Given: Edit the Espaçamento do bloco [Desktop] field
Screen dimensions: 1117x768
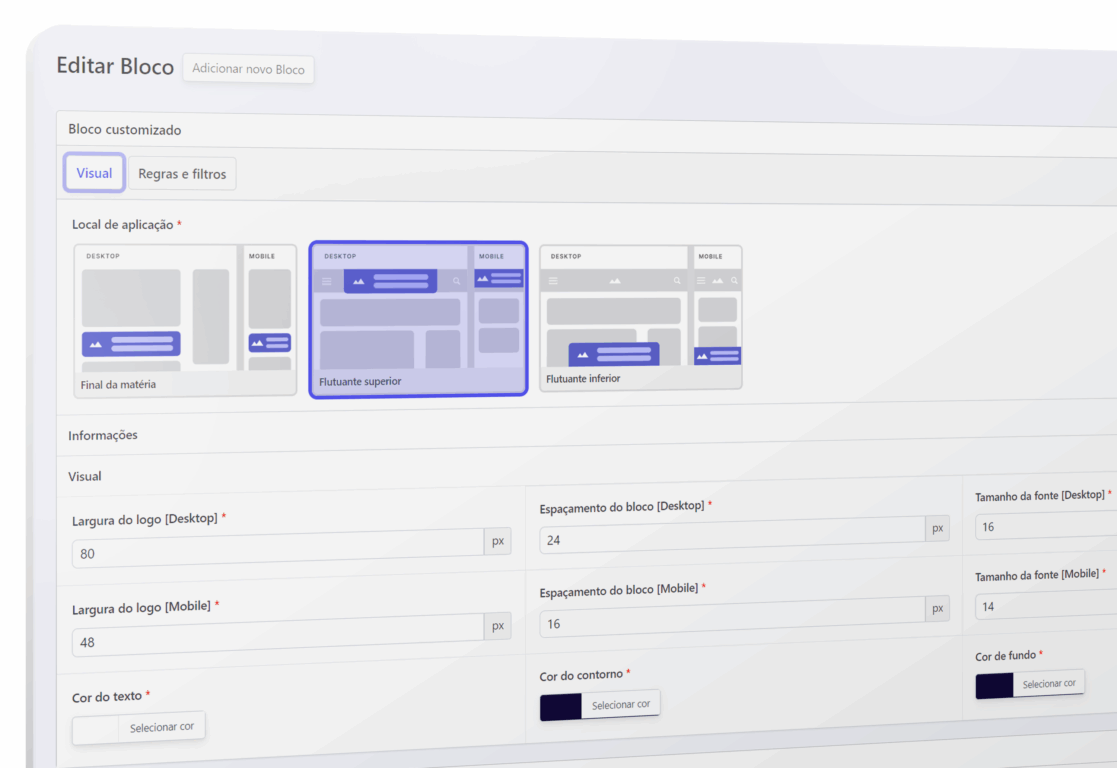Looking at the screenshot, I should (x=732, y=536).
